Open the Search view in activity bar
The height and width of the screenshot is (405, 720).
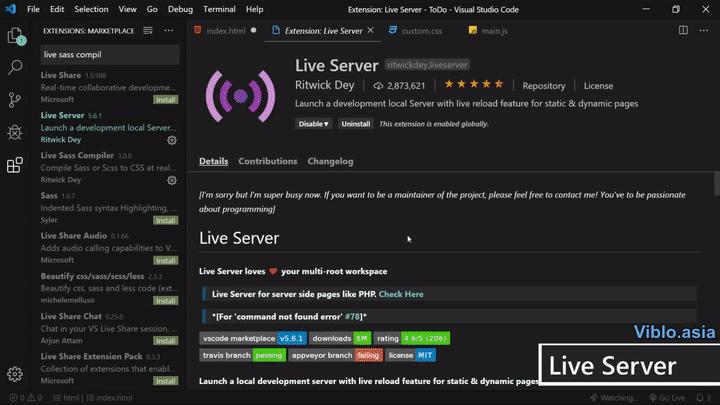point(15,68)
